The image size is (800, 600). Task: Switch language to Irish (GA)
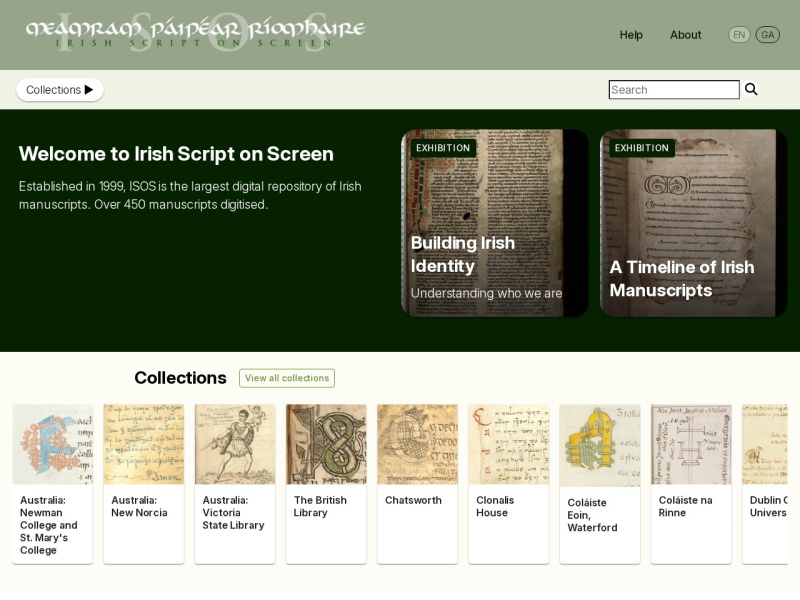(767, 35)
